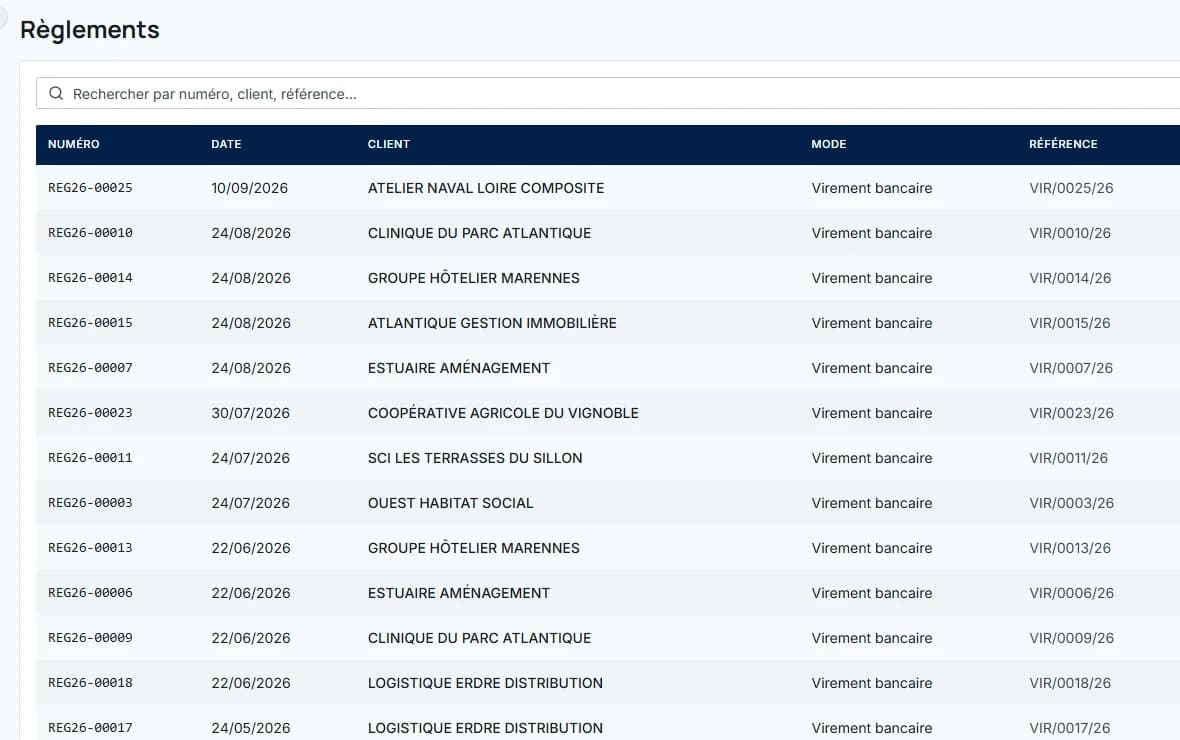Select payment number REG26-00007
This screenshot has width=1180, height=740.
pos(90,367)
